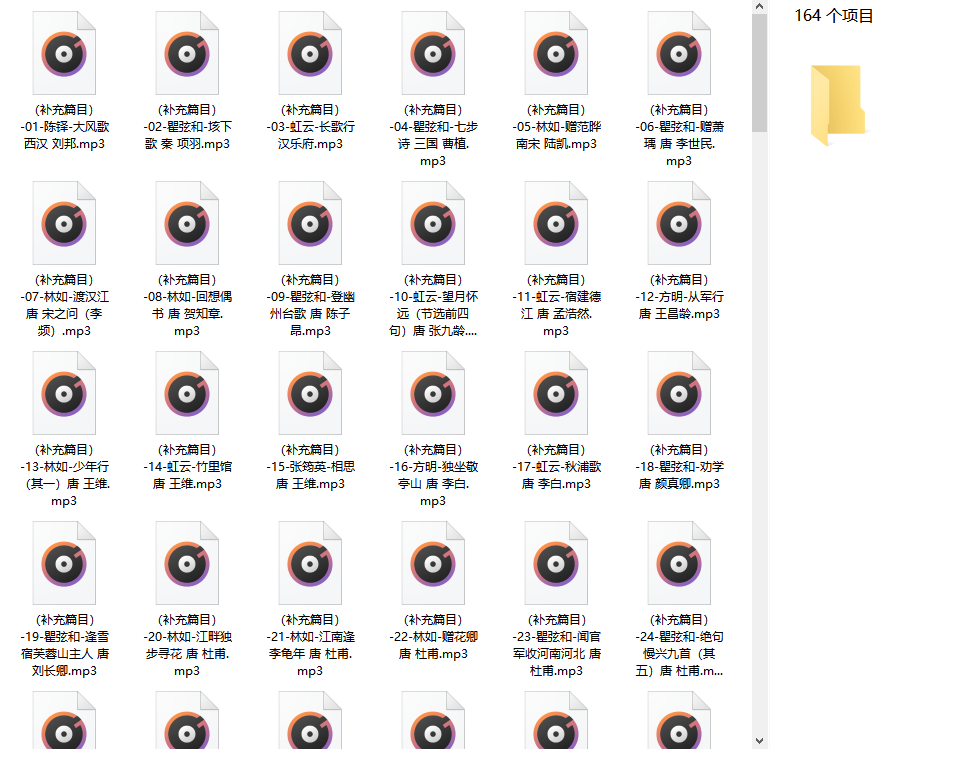This screenshot has width=956, height=763.
Task: Click the vertical scrollbar thumb
Action: point(759,73)
